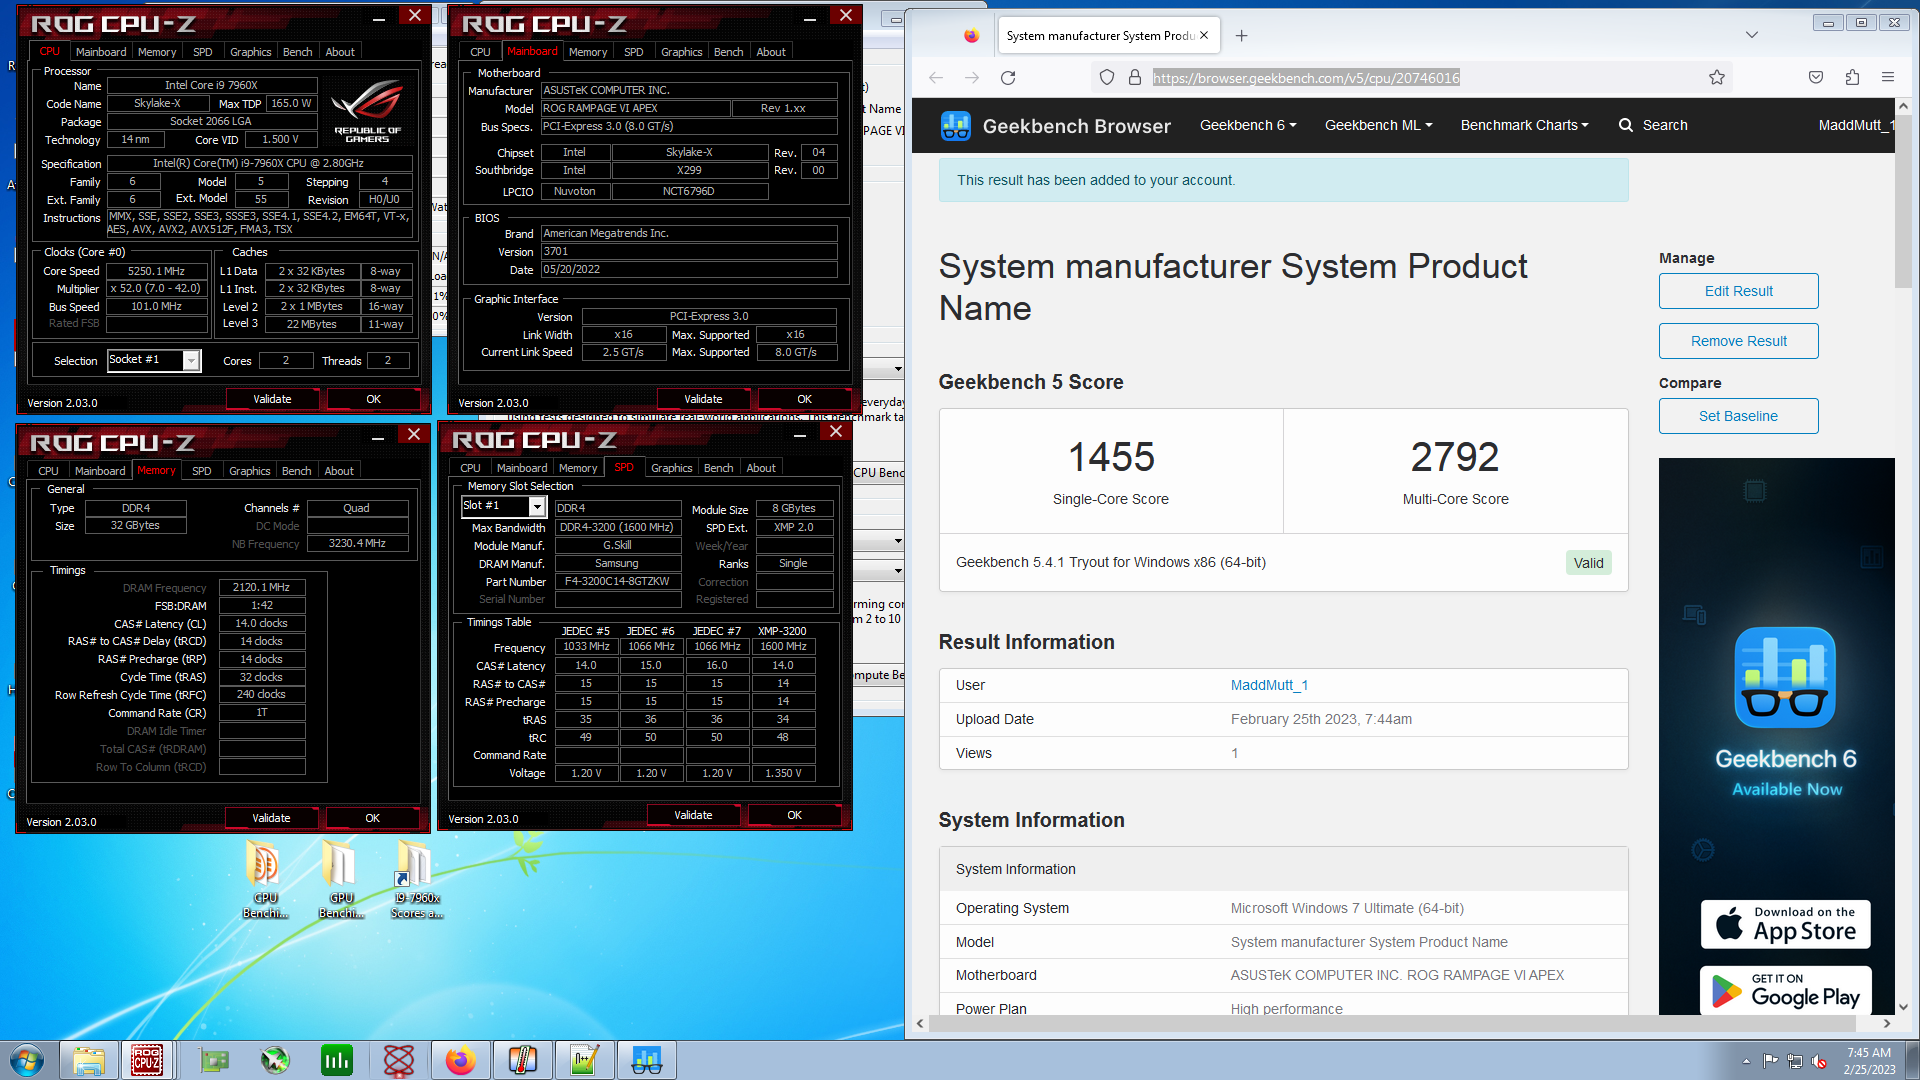The image size is (1920, 1080).
Task: Click the horizontal scrollbar right arrow
Action: [1887, 1023]
